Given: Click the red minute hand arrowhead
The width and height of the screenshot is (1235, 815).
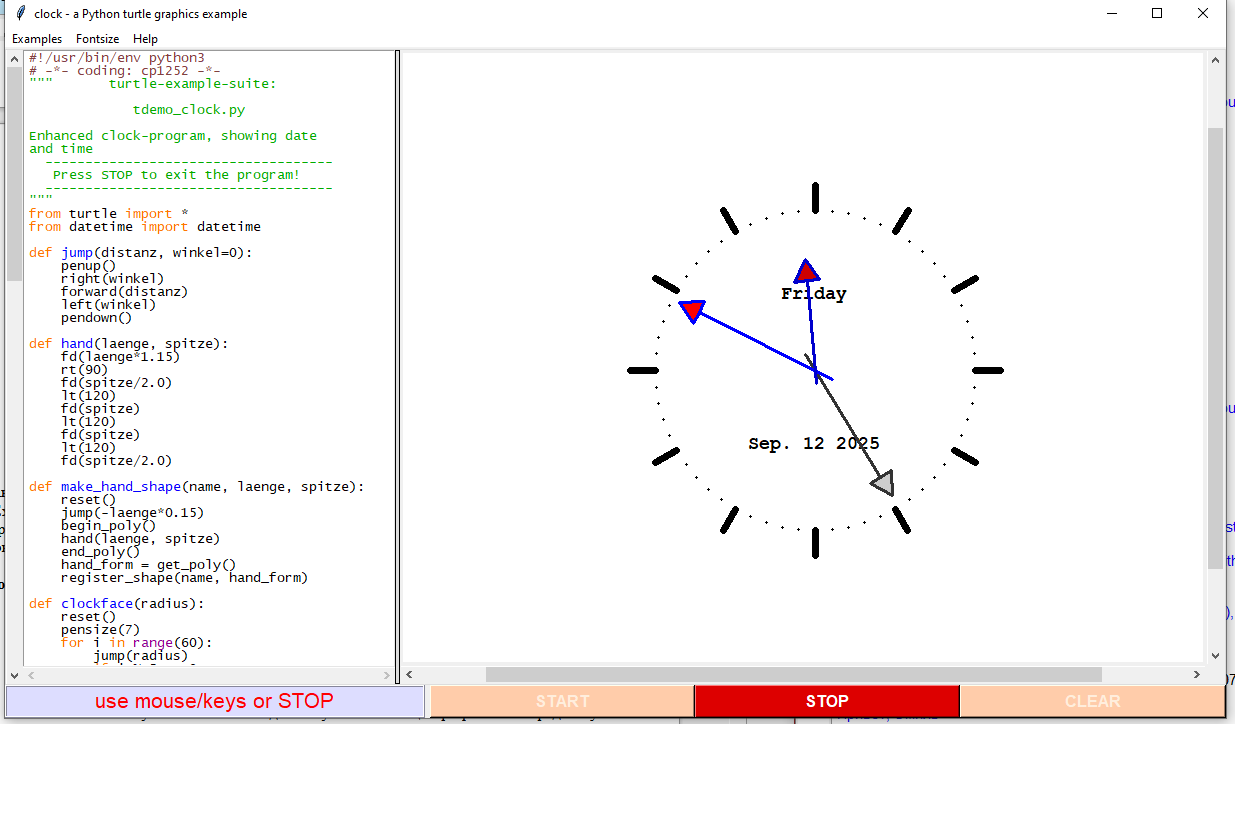Looking at the screenshot, I should [692, 310].
